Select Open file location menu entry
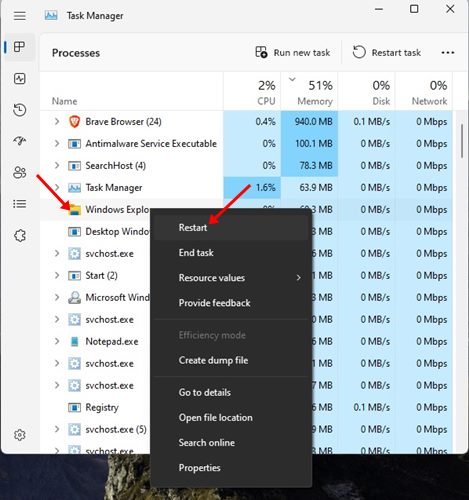 pos(231,417)
